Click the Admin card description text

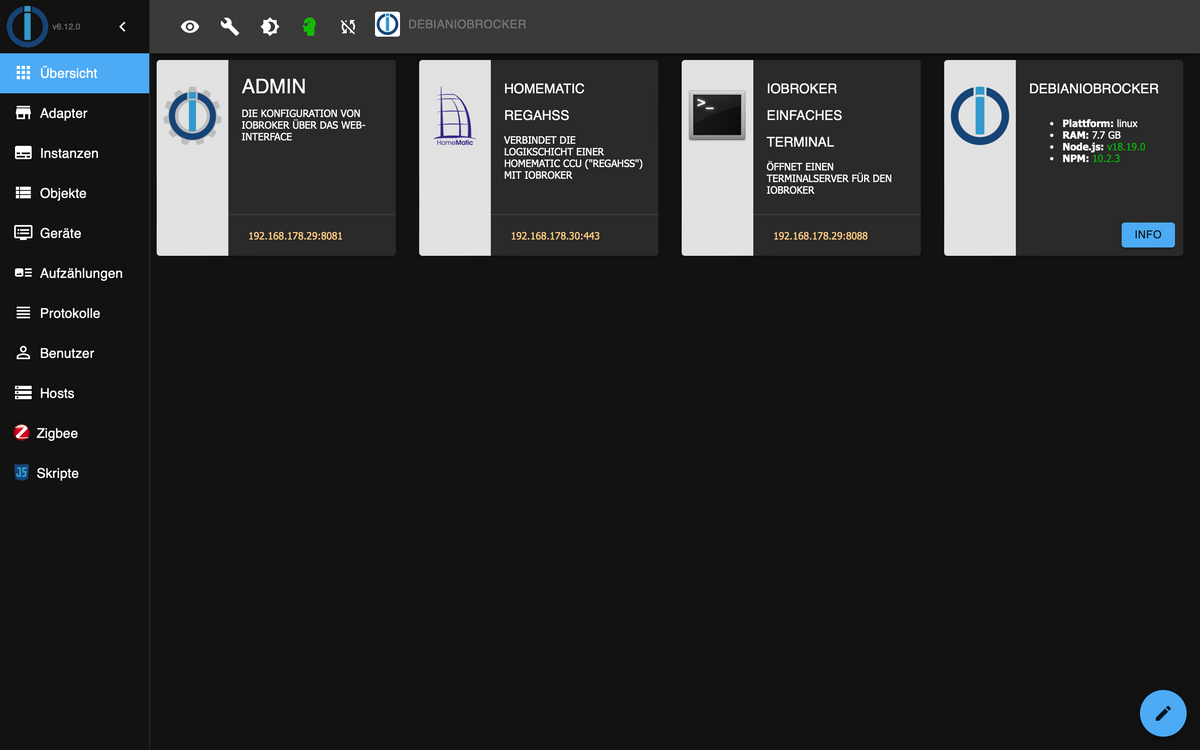click(x=305, y=125)
